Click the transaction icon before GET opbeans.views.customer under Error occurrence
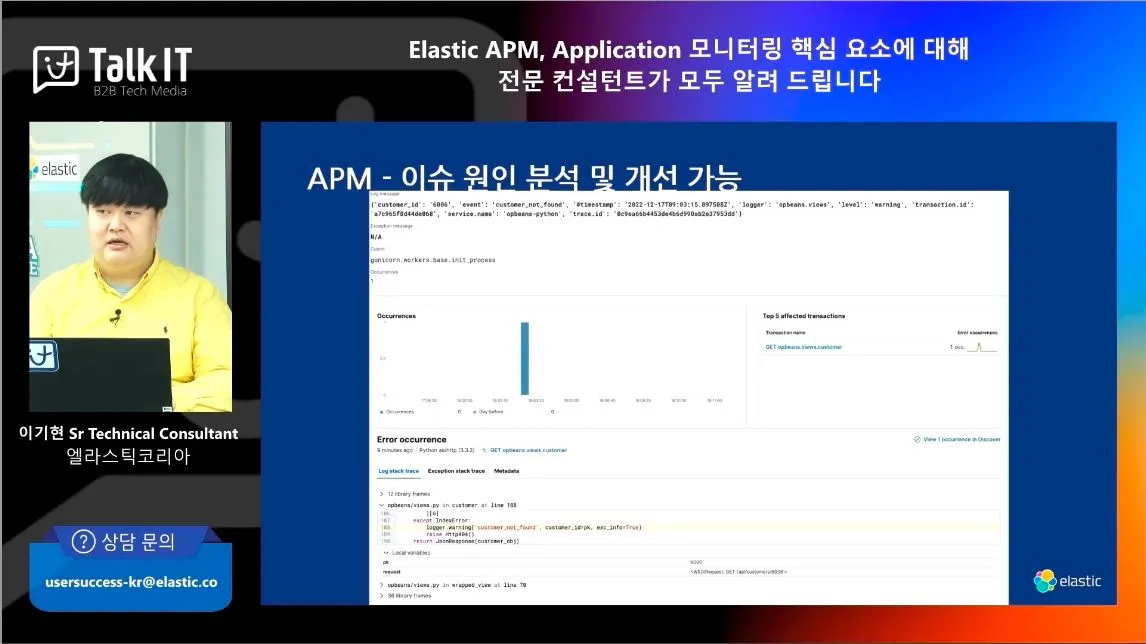Screen dimensions: 1146x644 [485, 450]
